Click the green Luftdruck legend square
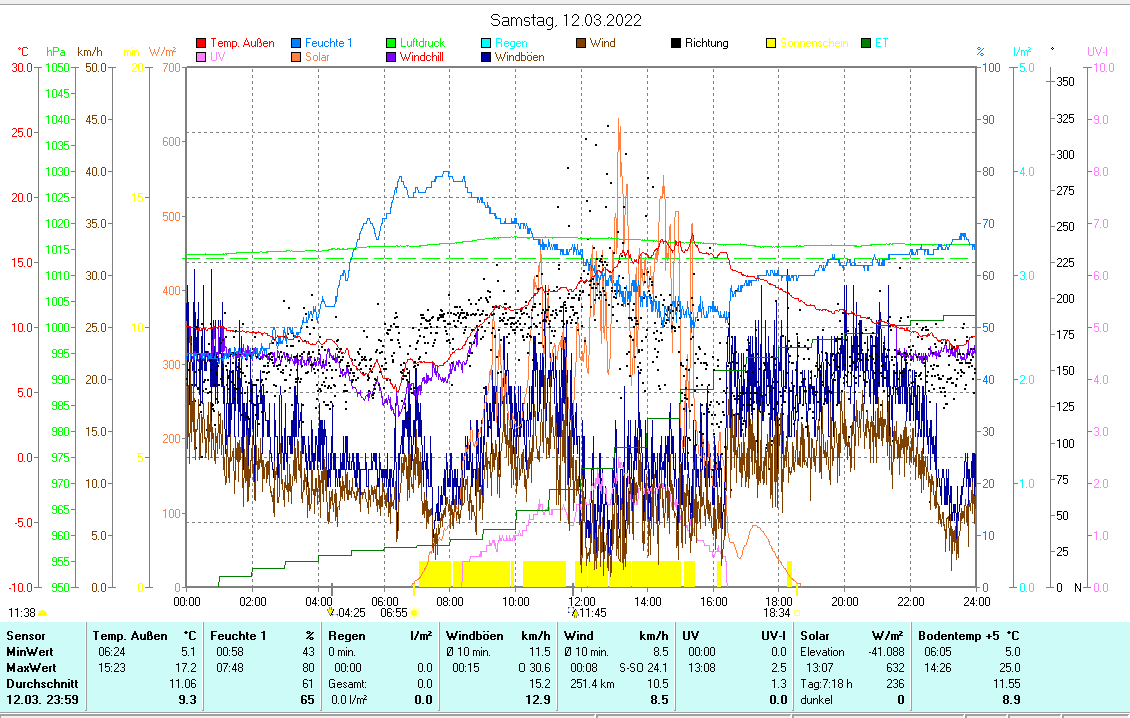Image resolution: width=1130 pixels, height=718 pixels. 392,43
